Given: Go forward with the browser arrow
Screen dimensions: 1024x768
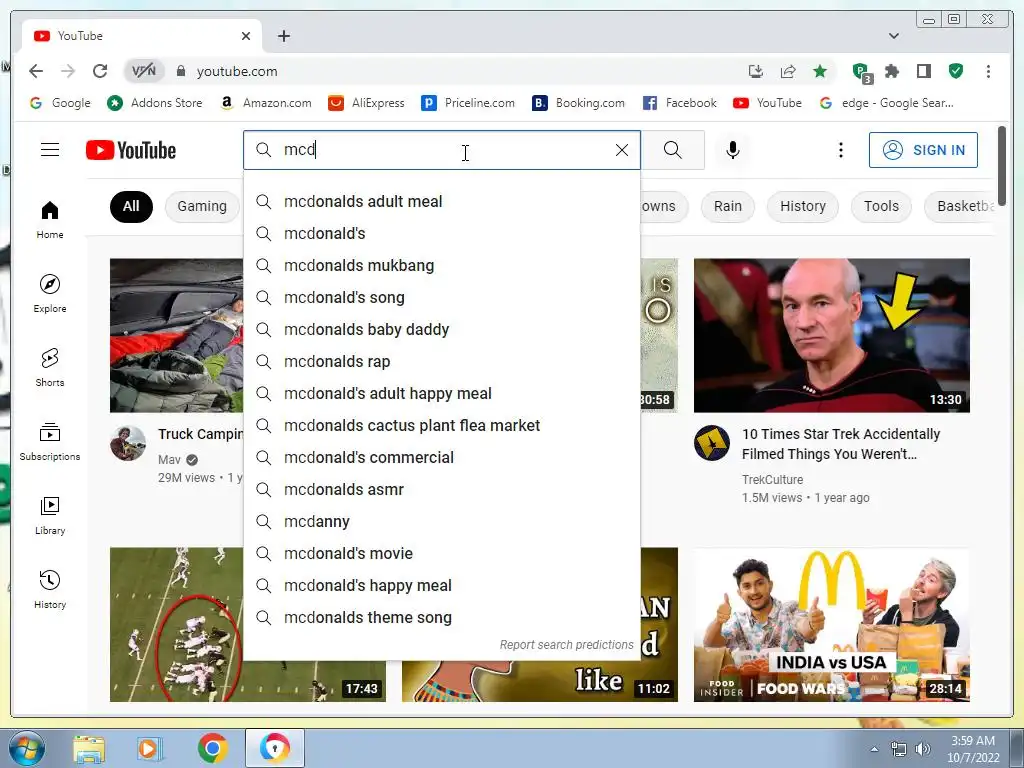Looking at the screenshot, I should 68,71.
